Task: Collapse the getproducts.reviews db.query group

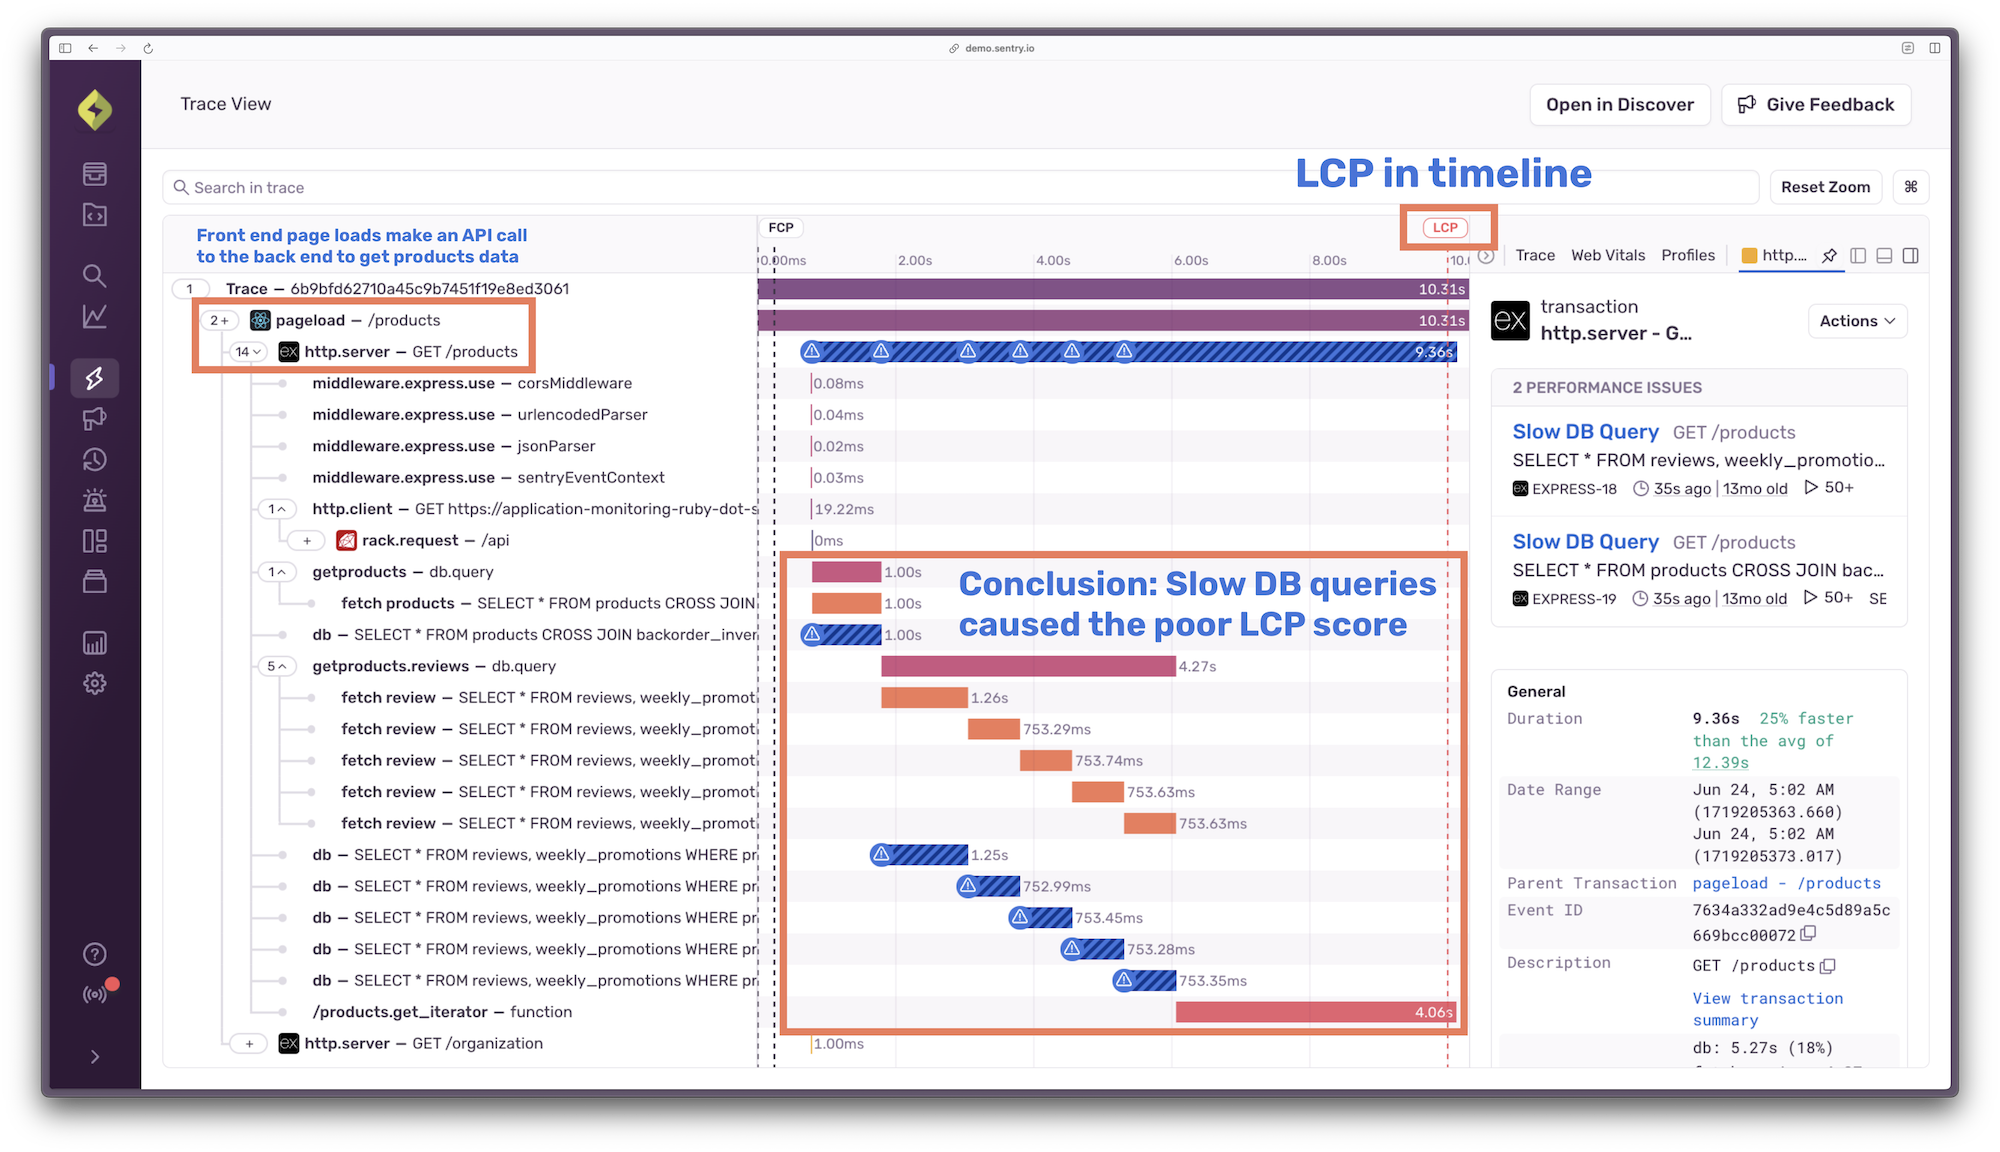Action: click(x=278, y=666)
